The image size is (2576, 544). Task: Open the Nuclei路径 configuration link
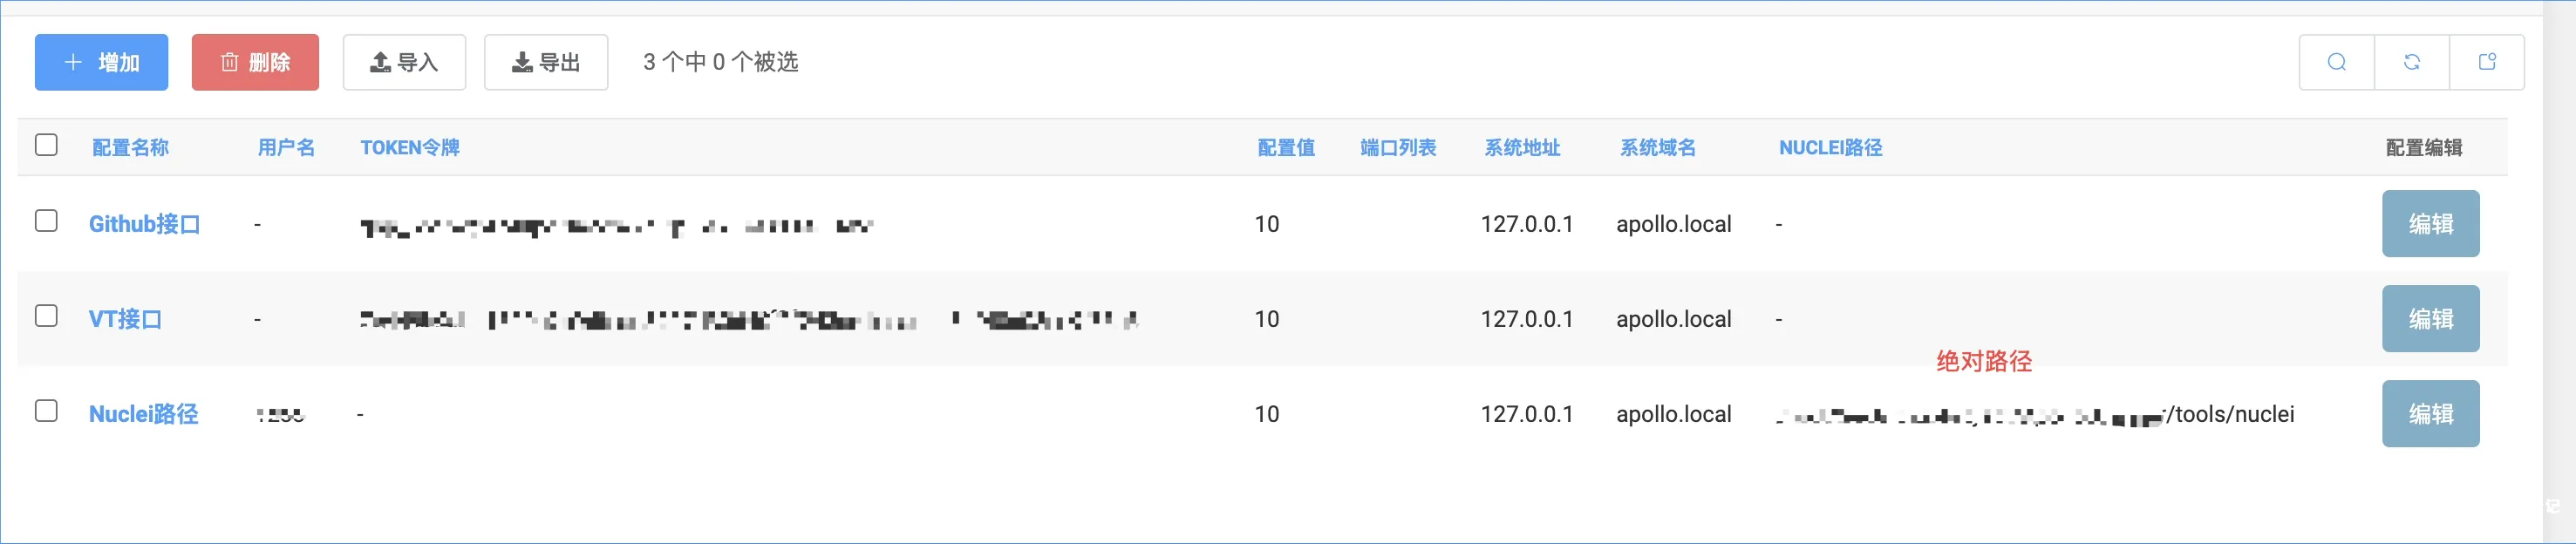(x=145, y=413)
